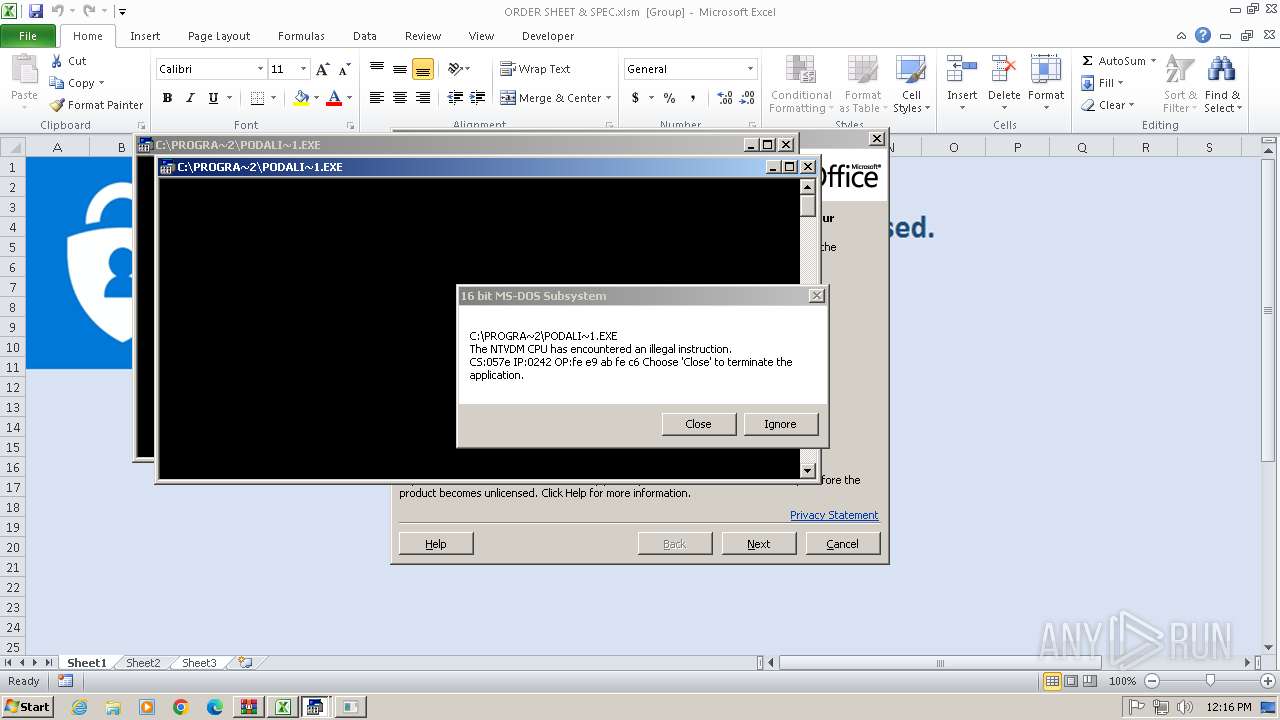Increase font size with the large A icon
The height and width of the screenshot is (720, 1280).
coord(322,69)
